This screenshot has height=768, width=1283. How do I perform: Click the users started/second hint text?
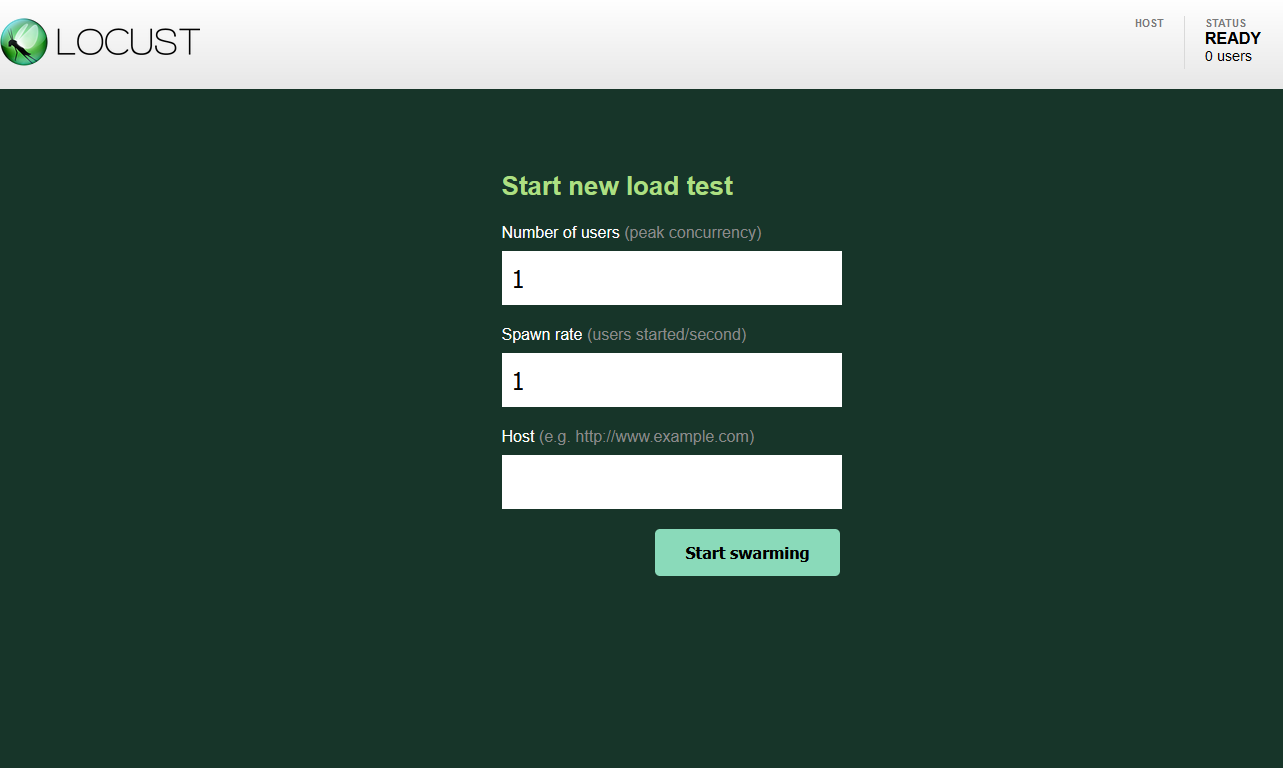(667, 334)
